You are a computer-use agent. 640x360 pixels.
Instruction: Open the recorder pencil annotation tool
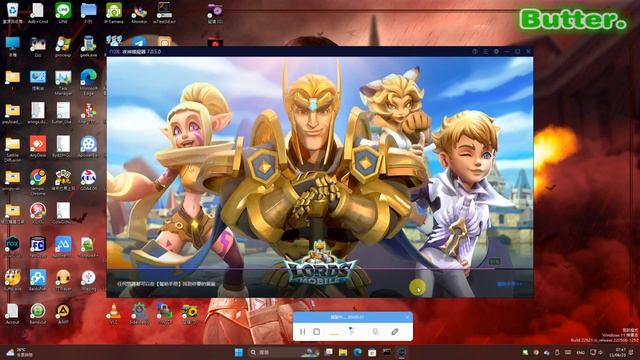click(x=394, y=332)
